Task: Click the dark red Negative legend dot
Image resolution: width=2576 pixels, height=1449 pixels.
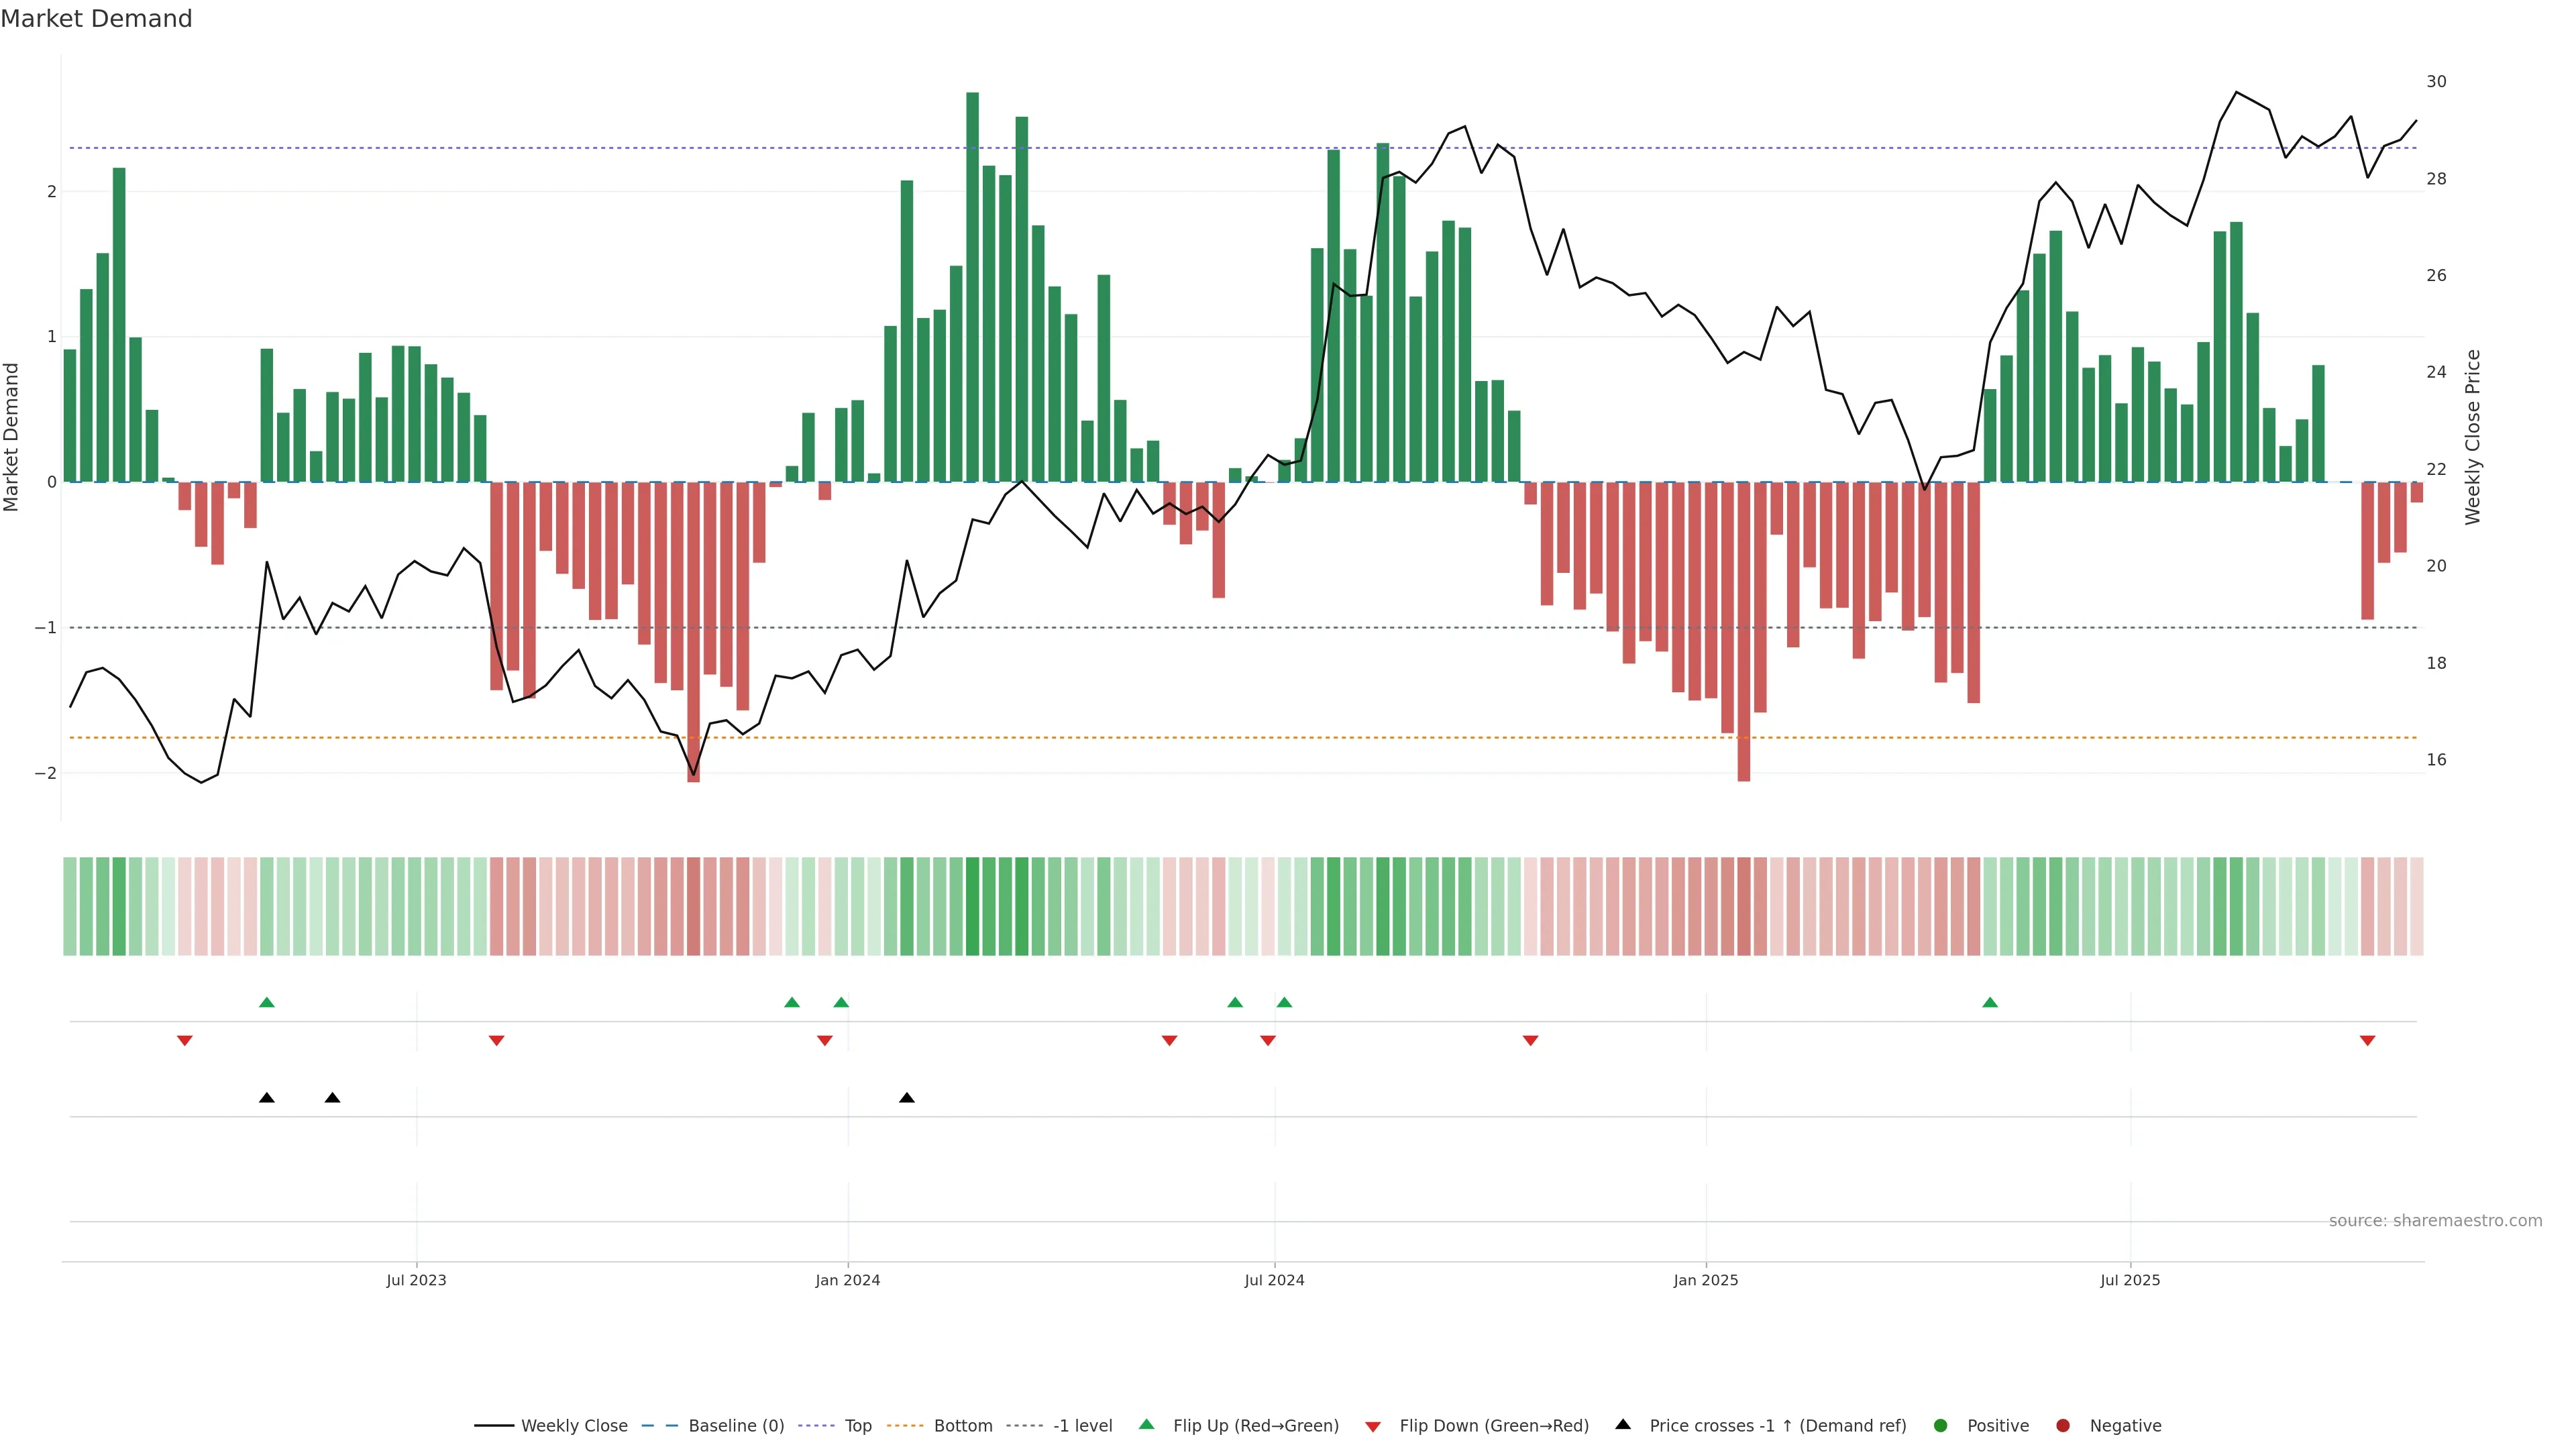Action: coord(2063,1426)
